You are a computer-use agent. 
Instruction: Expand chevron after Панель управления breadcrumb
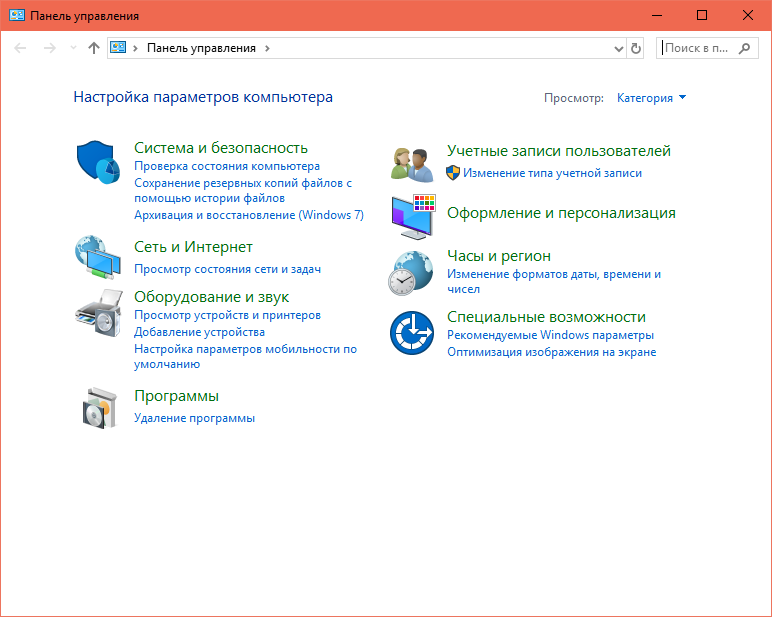pos(267,48)
